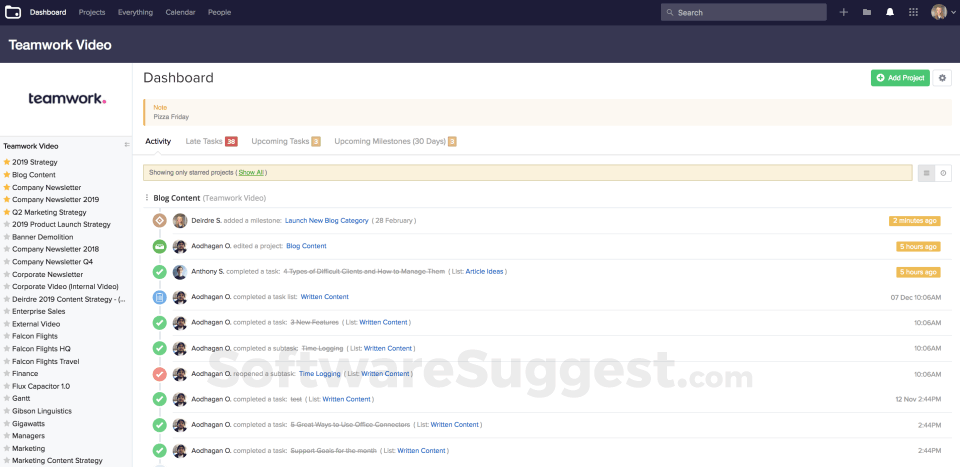Click the Blog Content section heading

tap(176, 198)
